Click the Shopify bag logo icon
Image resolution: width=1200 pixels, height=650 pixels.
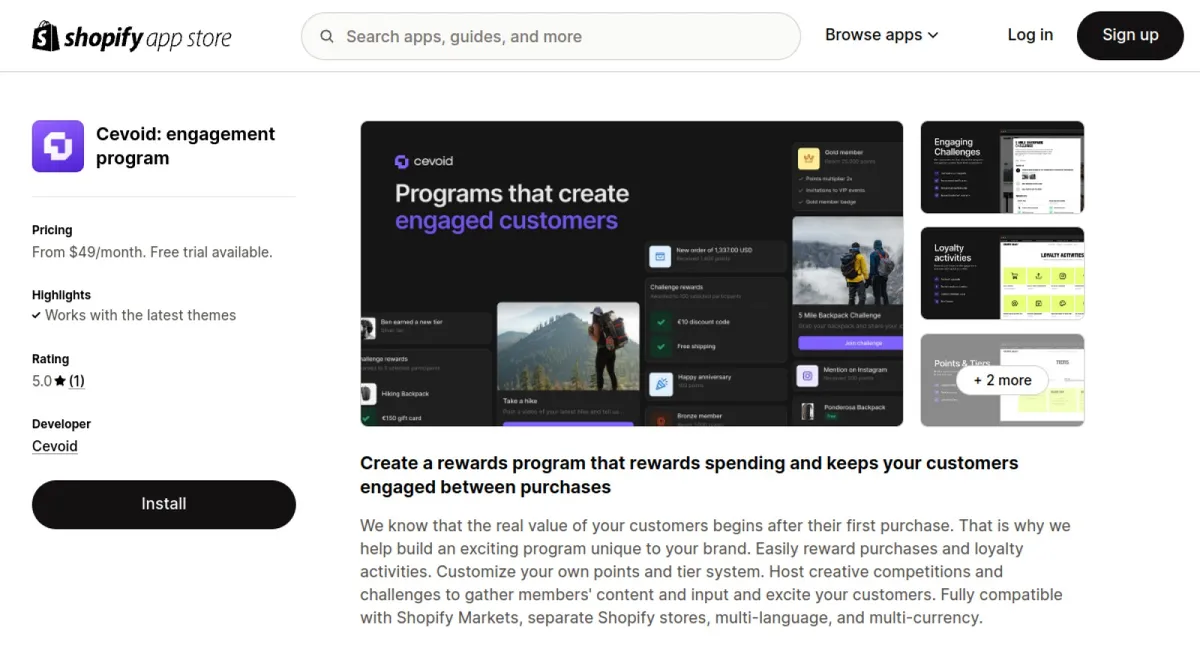point(46,36)
